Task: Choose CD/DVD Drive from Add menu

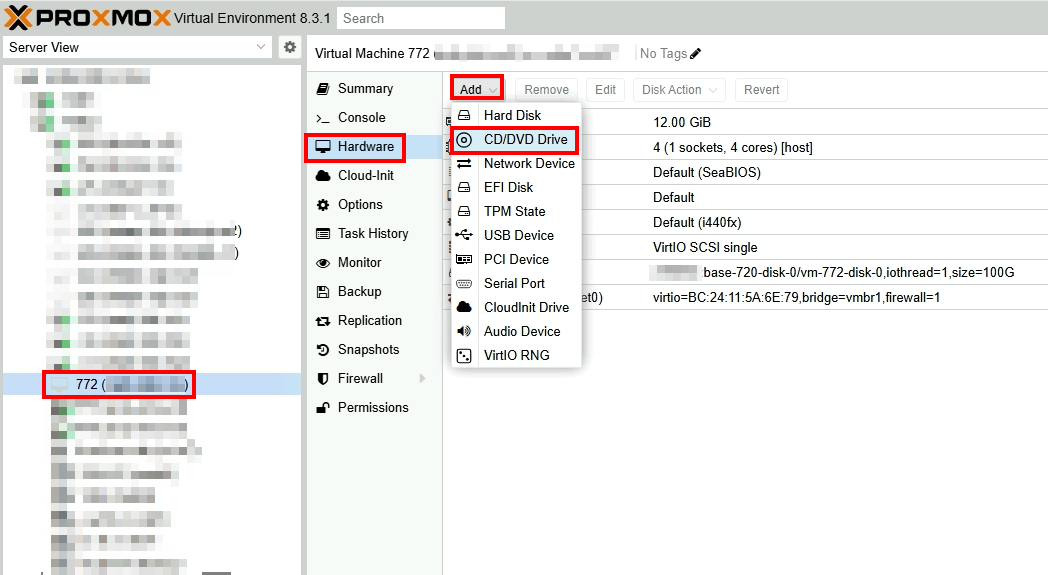Action: (516, 139)
